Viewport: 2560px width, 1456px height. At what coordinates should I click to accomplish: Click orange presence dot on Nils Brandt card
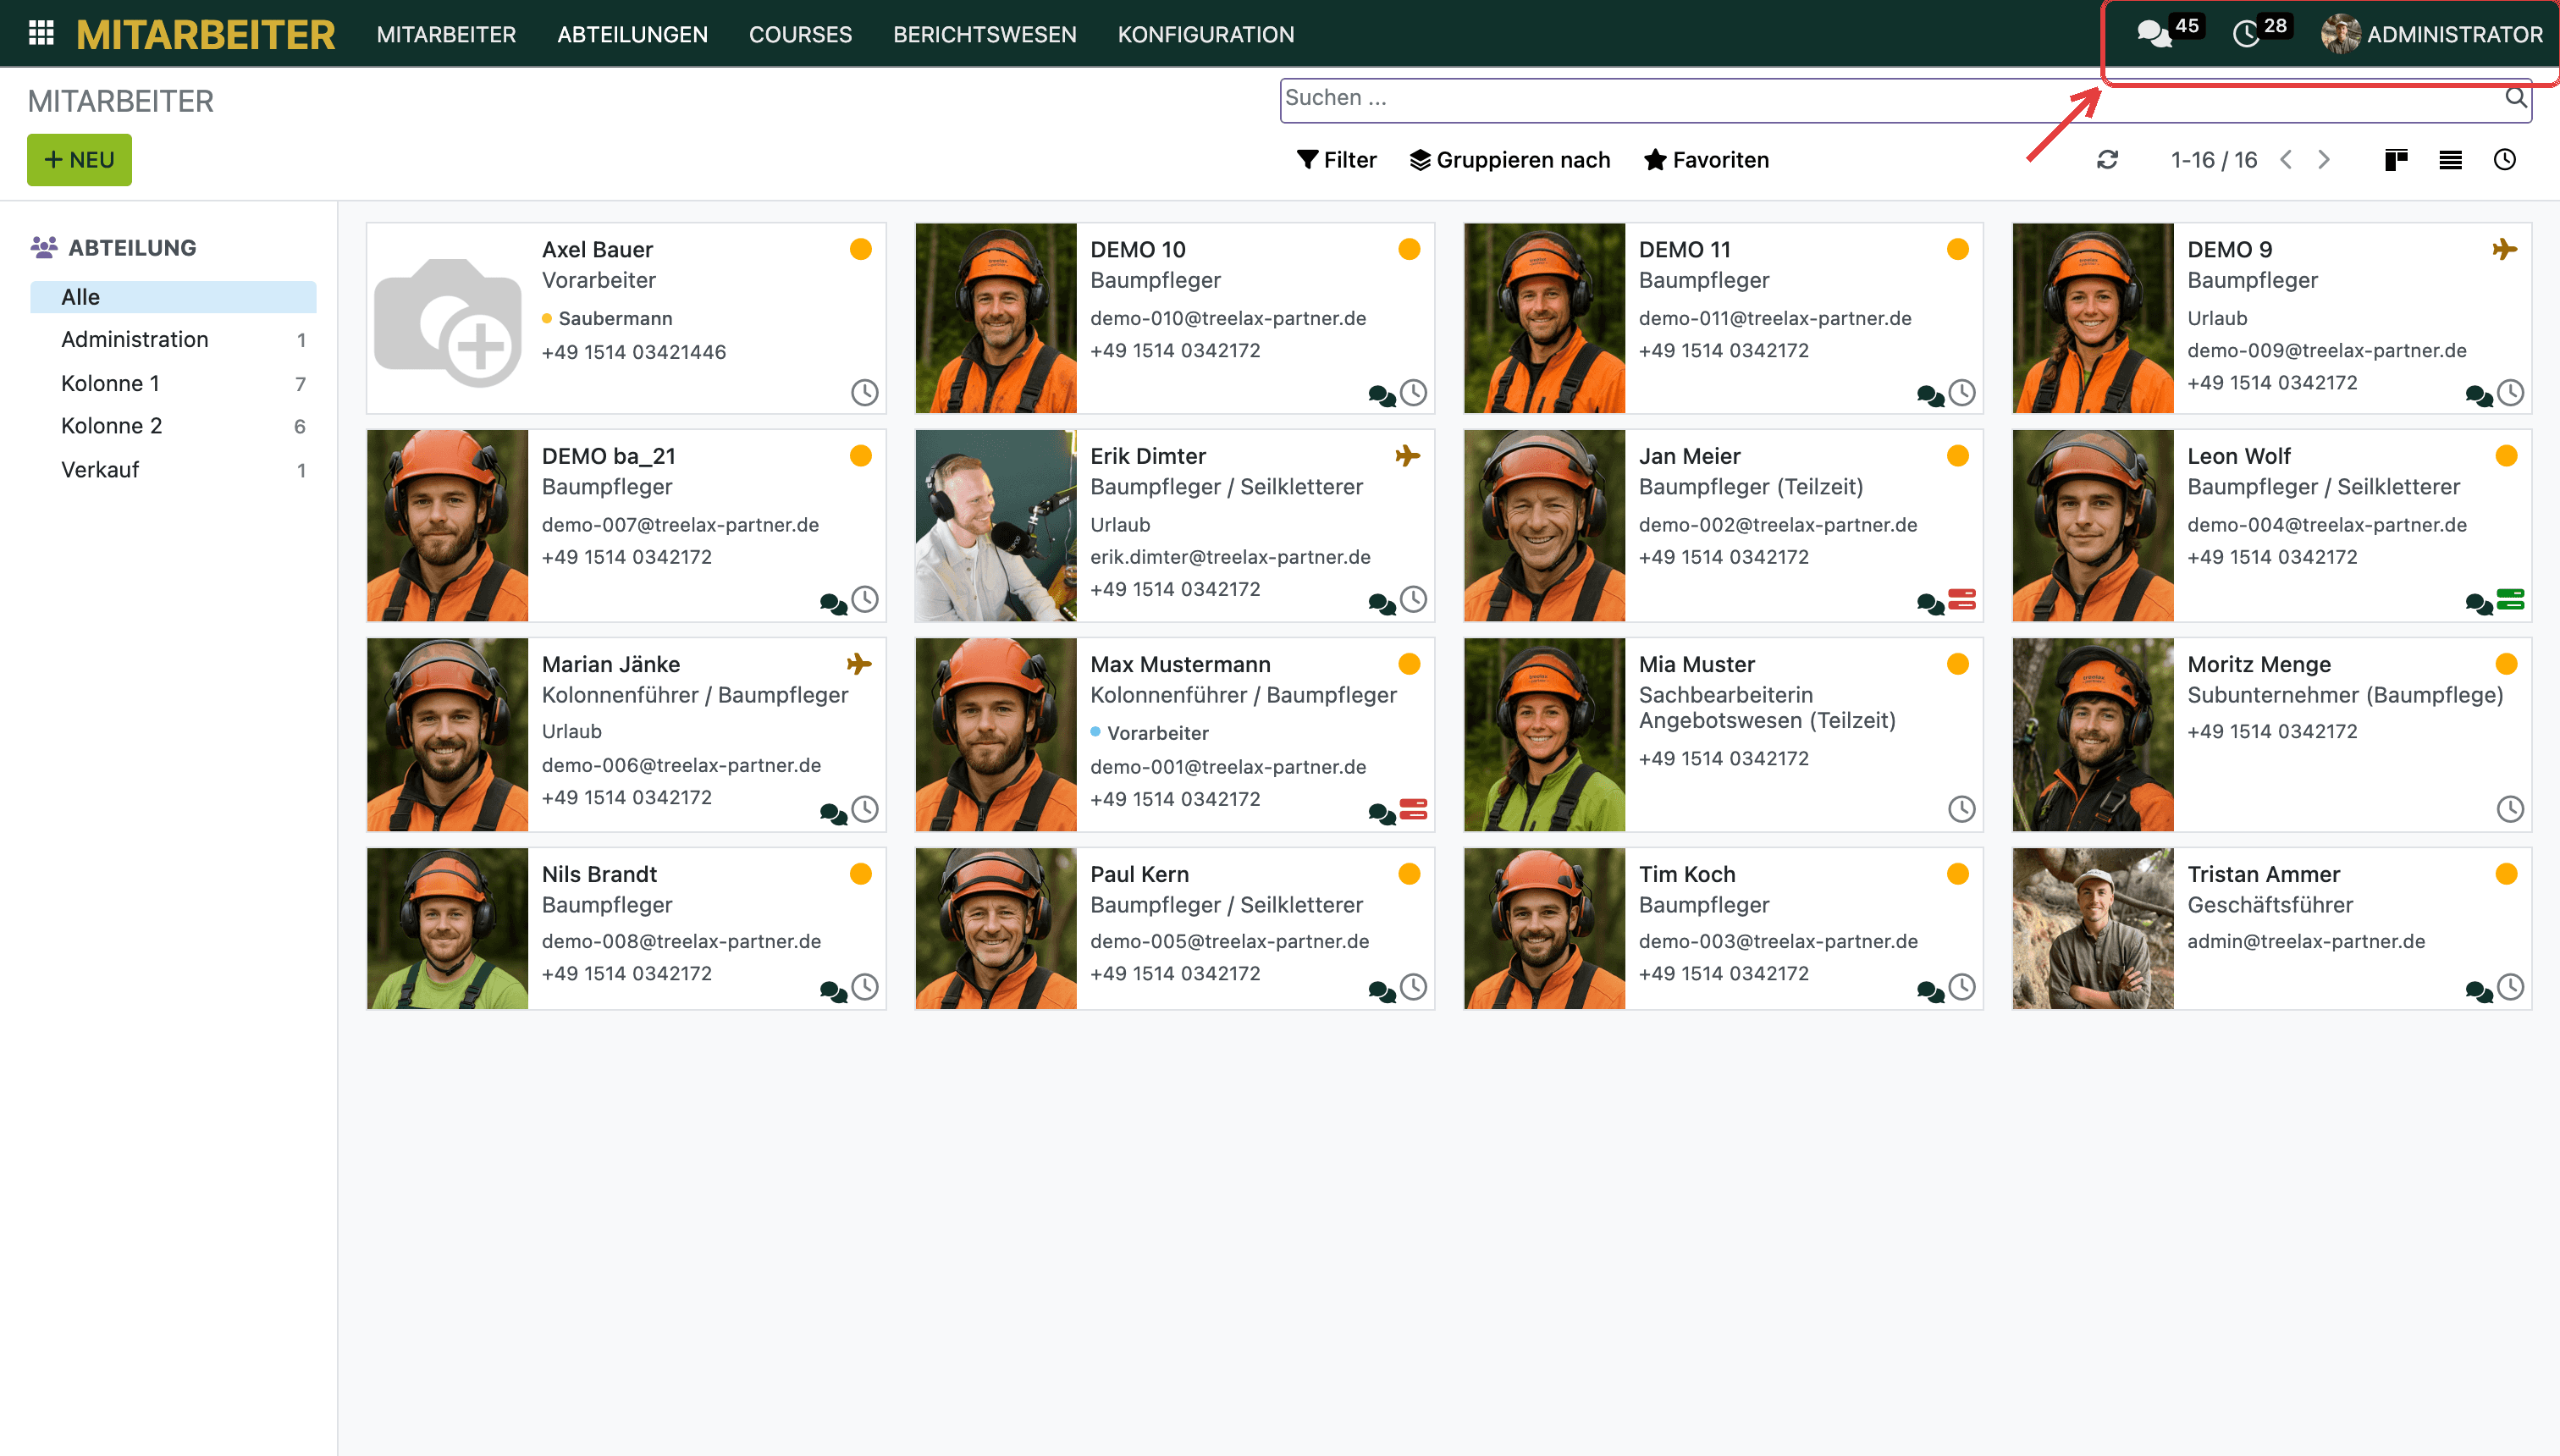tap(861, 874)
